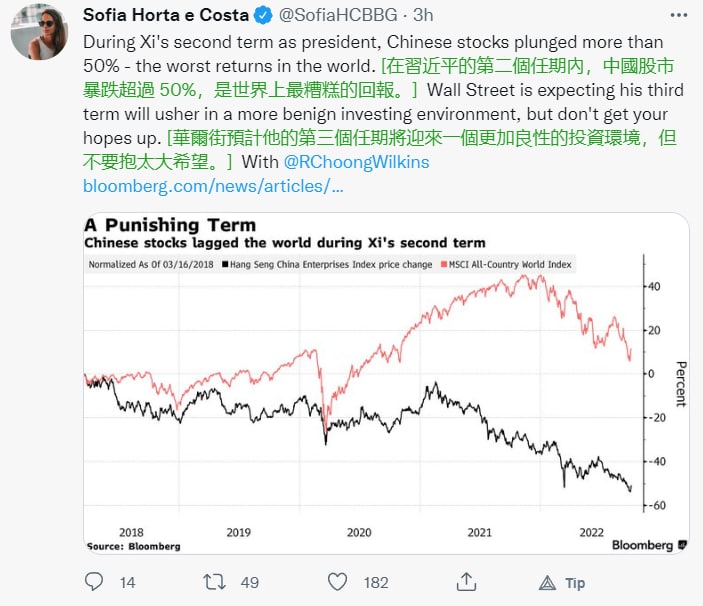The image size is (703, 606).
Task: Click the red MSCI legend swatch
Action: click(441, 265)
